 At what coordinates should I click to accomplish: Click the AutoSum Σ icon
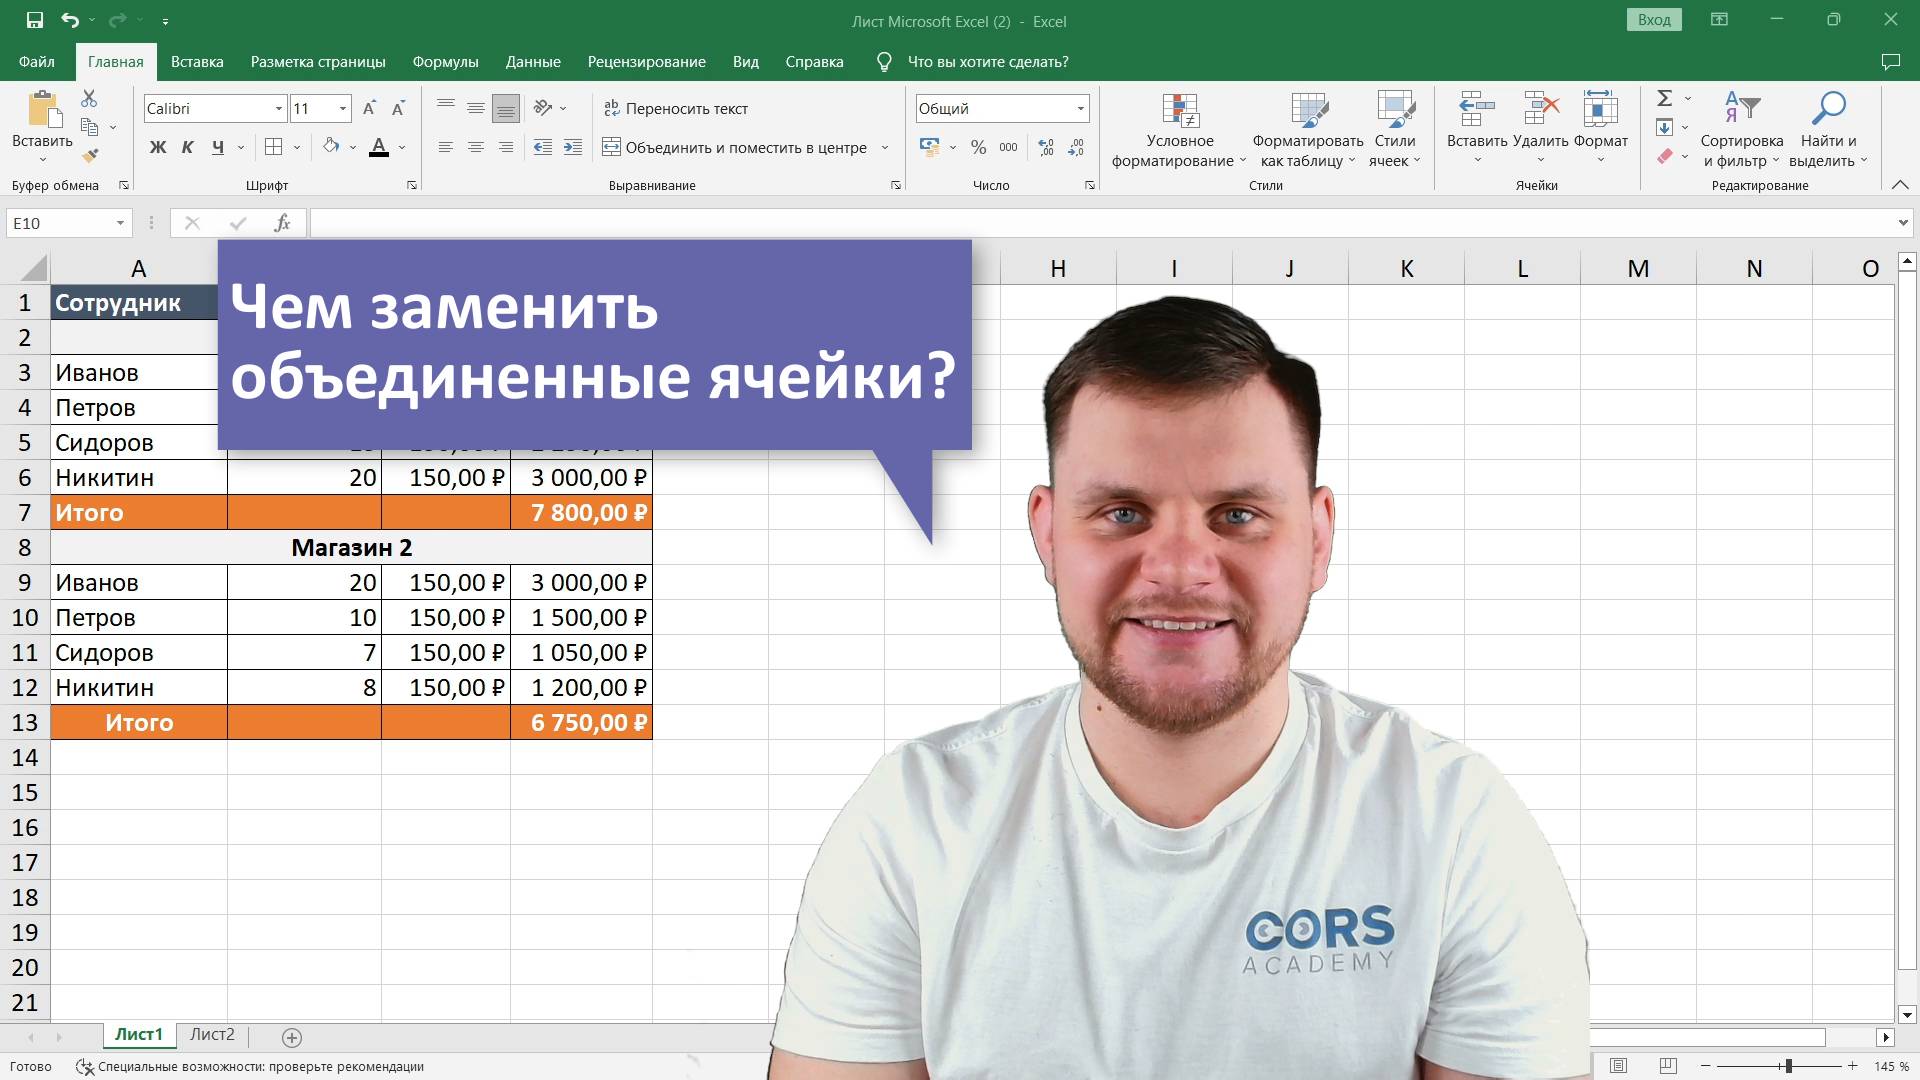[1662, 98]
